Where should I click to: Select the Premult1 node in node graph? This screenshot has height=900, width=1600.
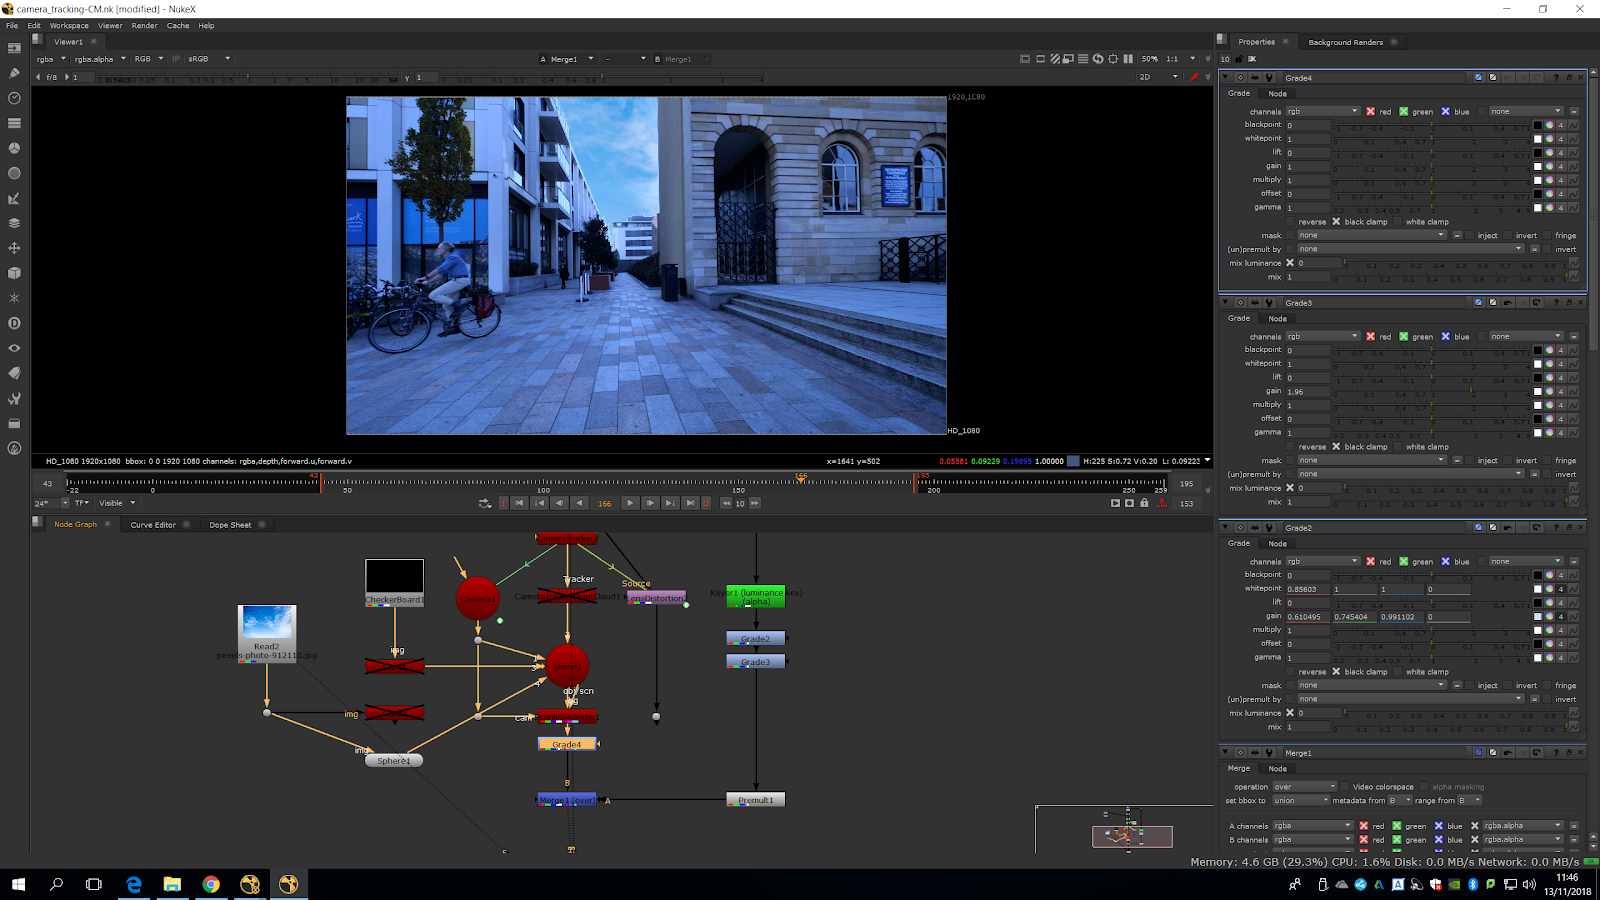click(x=755, y=800)
